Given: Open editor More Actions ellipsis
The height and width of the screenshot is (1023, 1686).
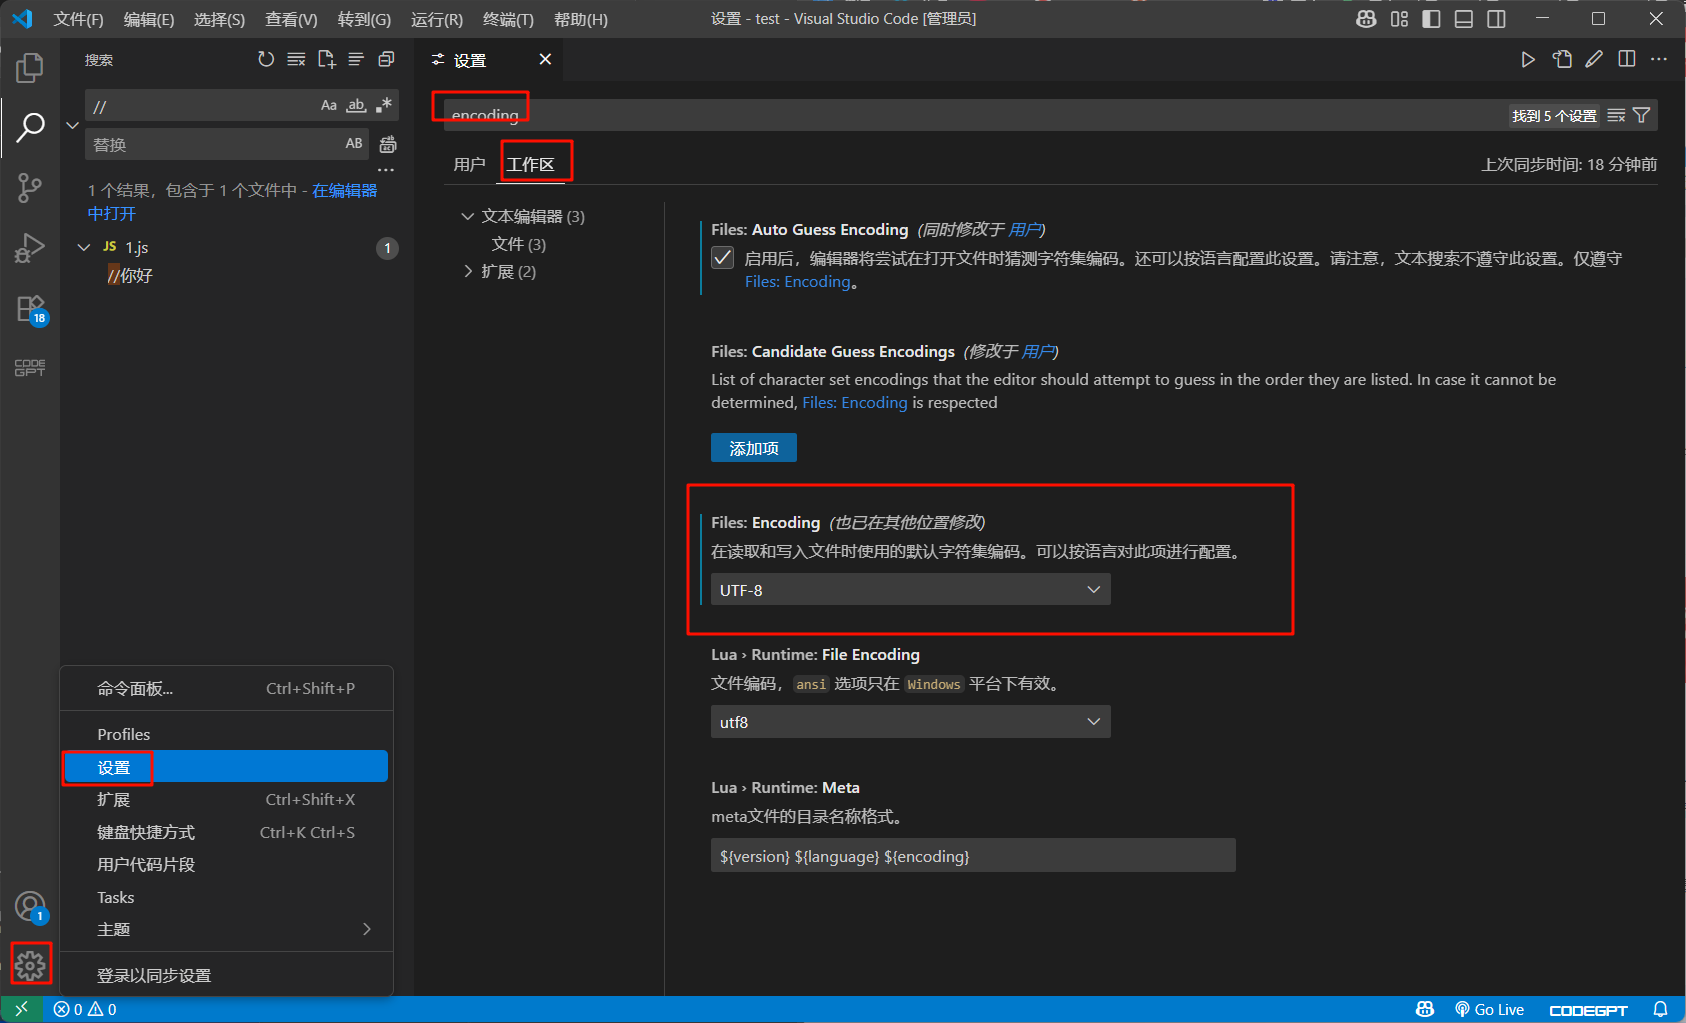Looking at the screenshot, I should coord(1659,60).
